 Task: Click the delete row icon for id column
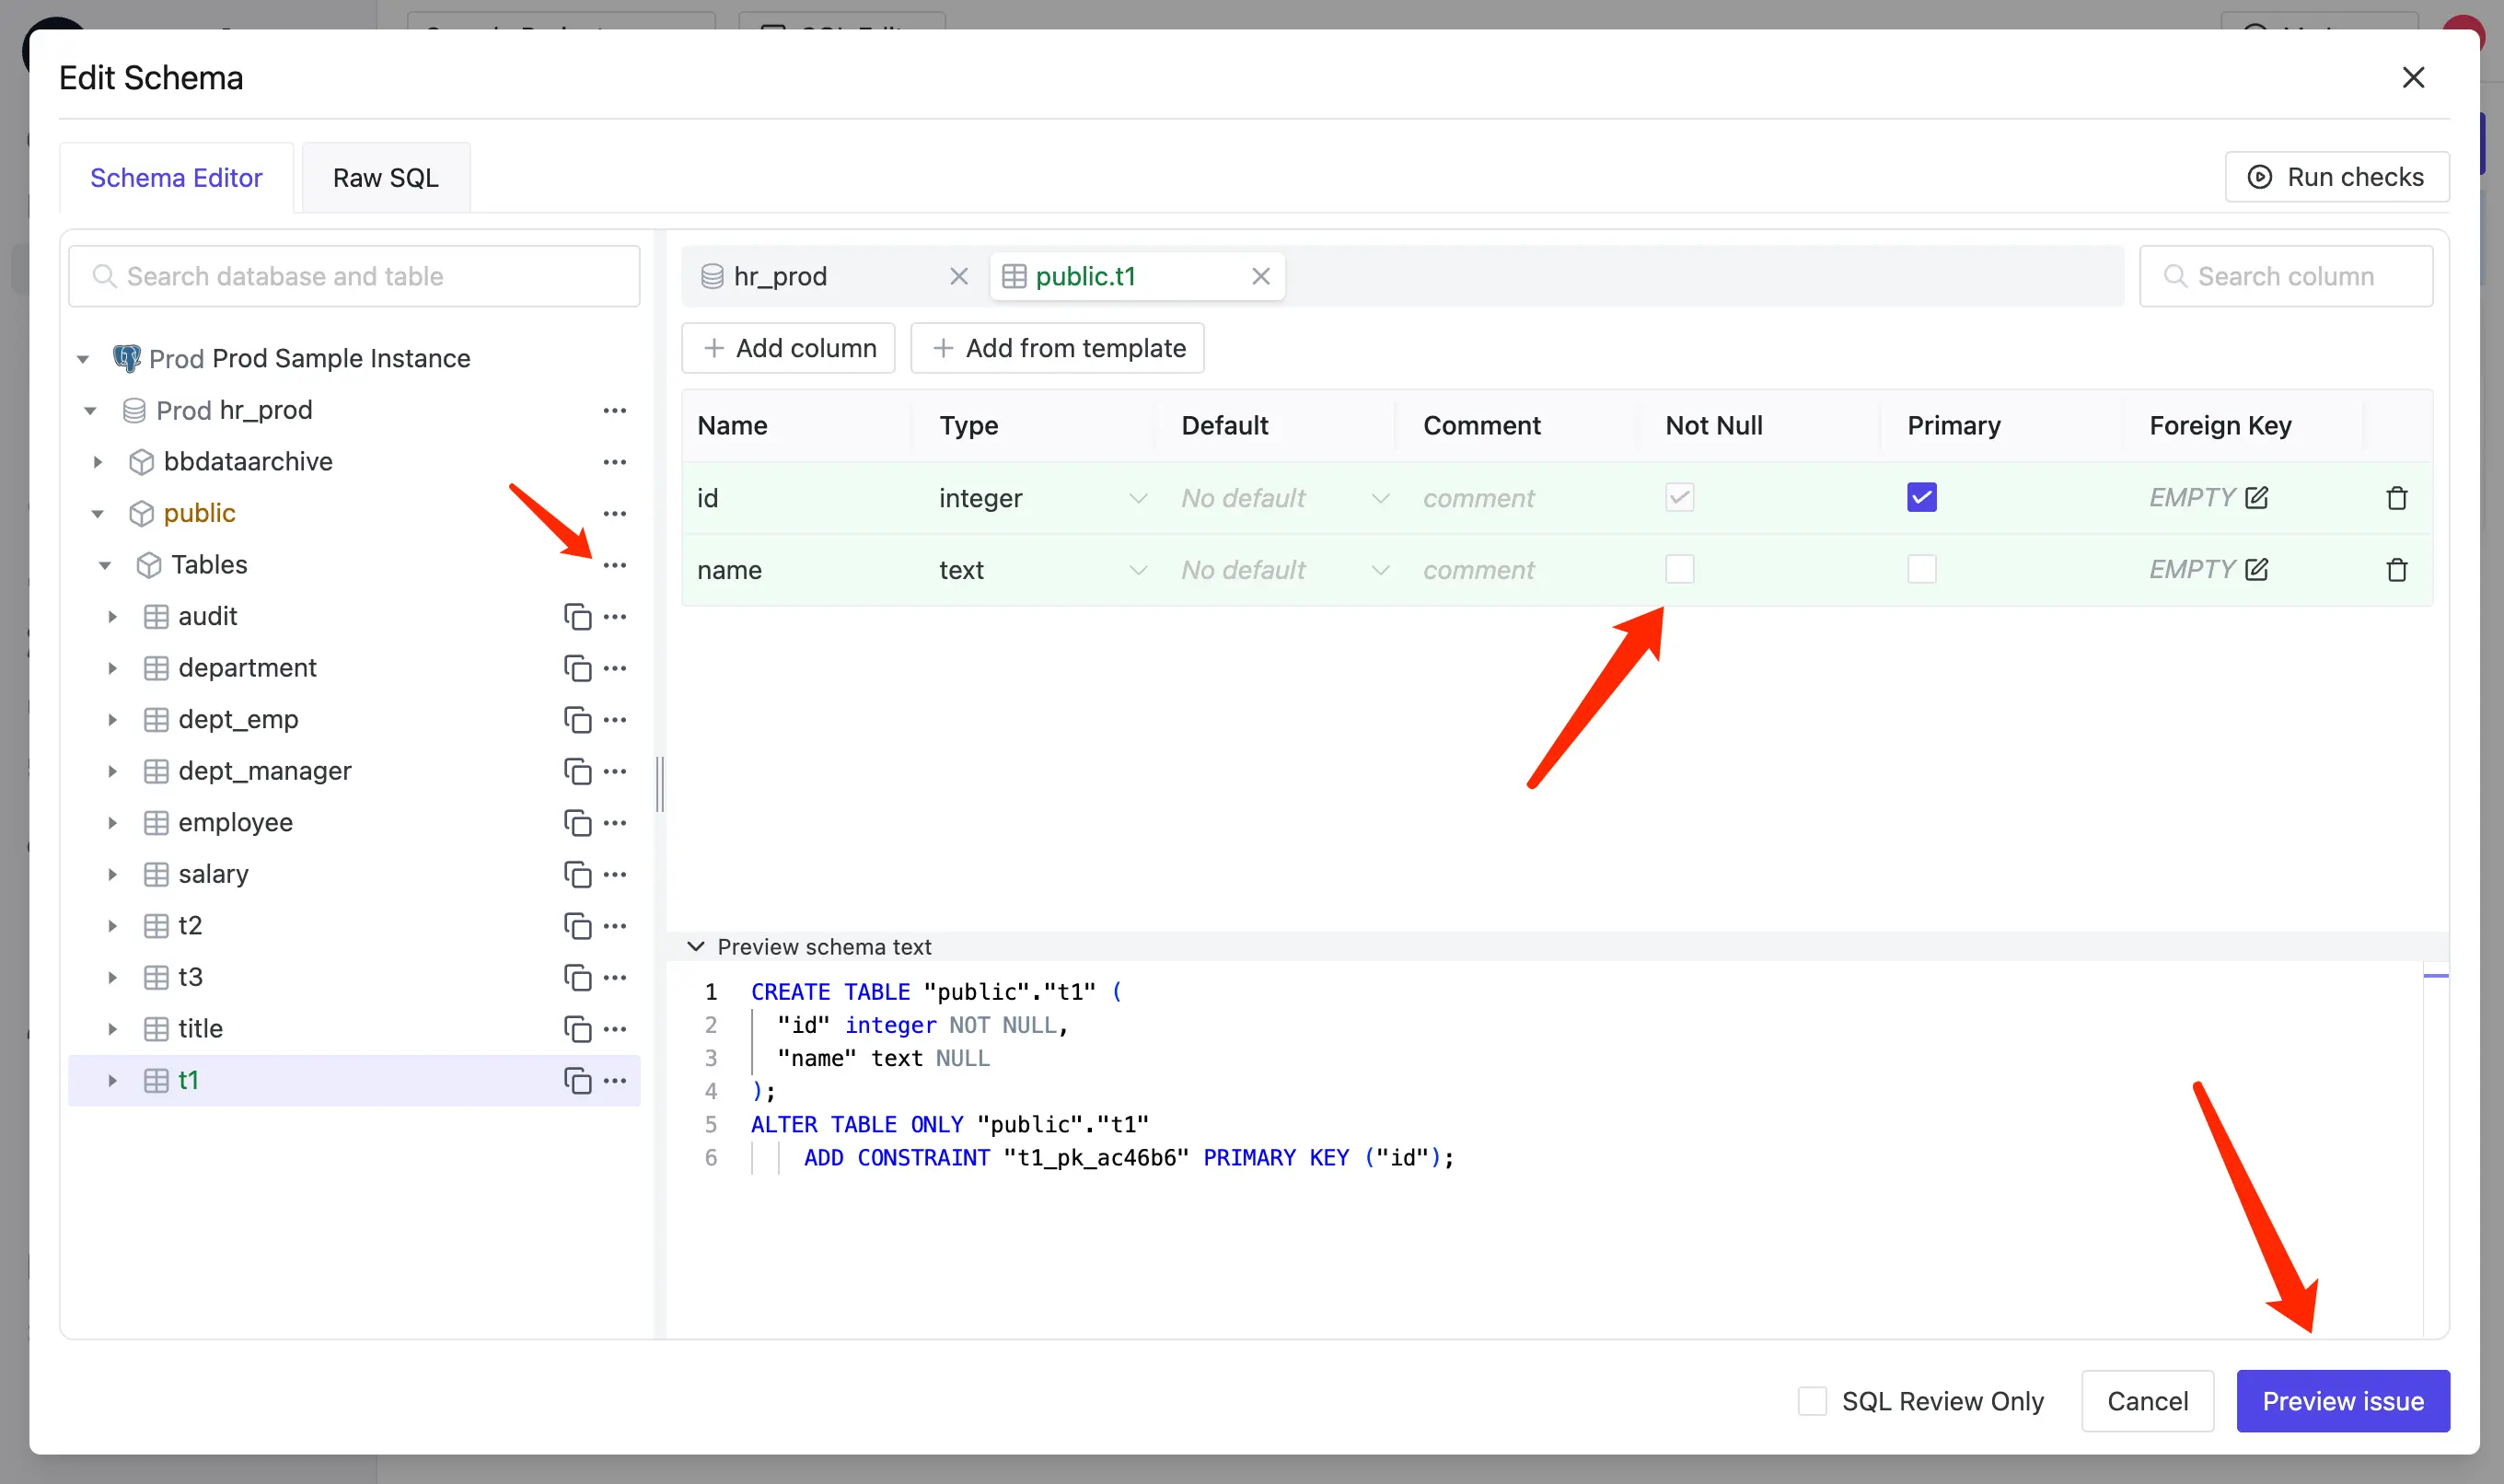click(2398, 498)
